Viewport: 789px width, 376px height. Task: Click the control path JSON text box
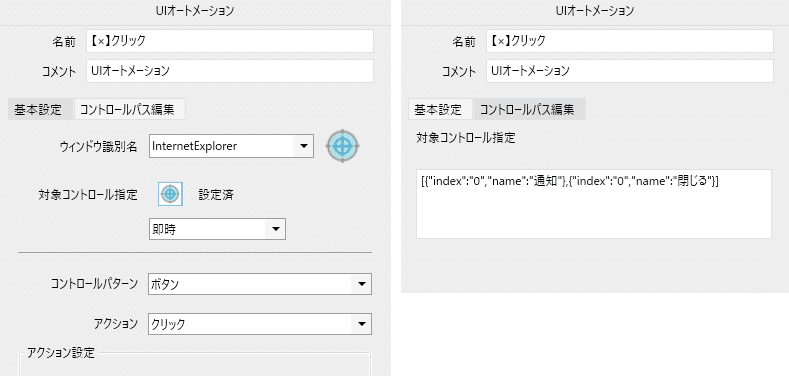click(x=594, y=204)
